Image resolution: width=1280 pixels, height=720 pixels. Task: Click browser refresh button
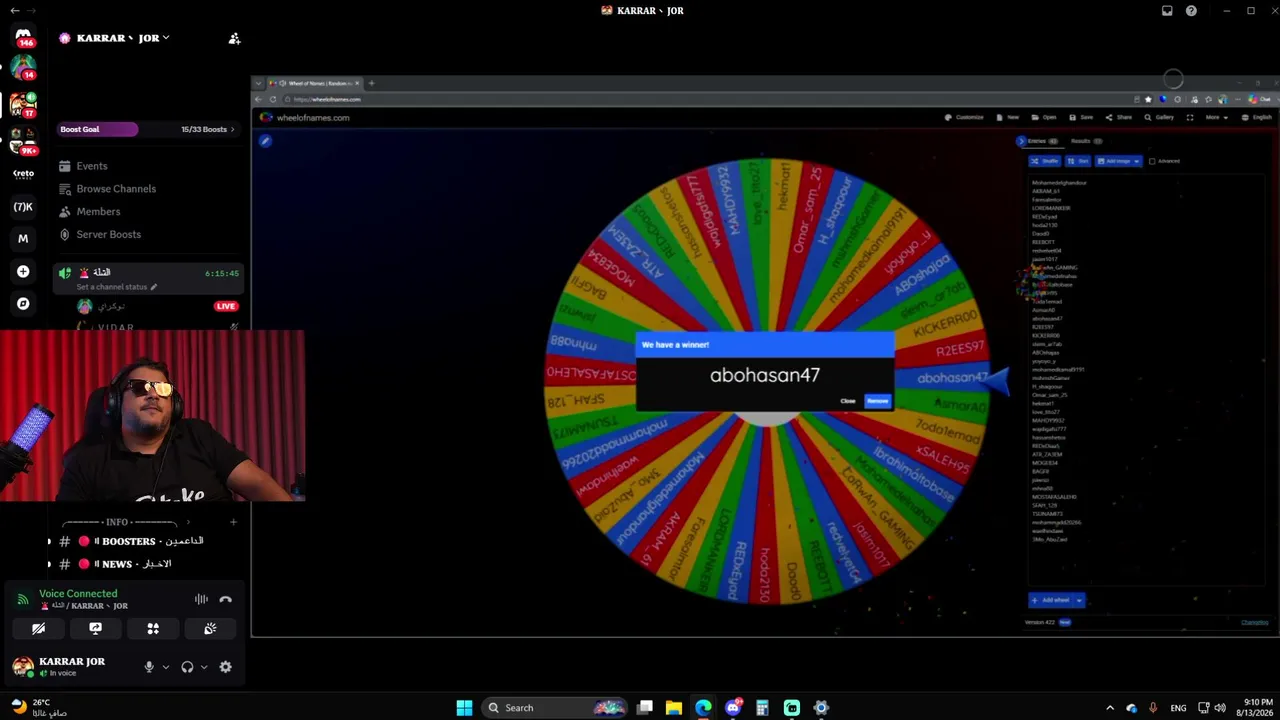coord(273,99)
